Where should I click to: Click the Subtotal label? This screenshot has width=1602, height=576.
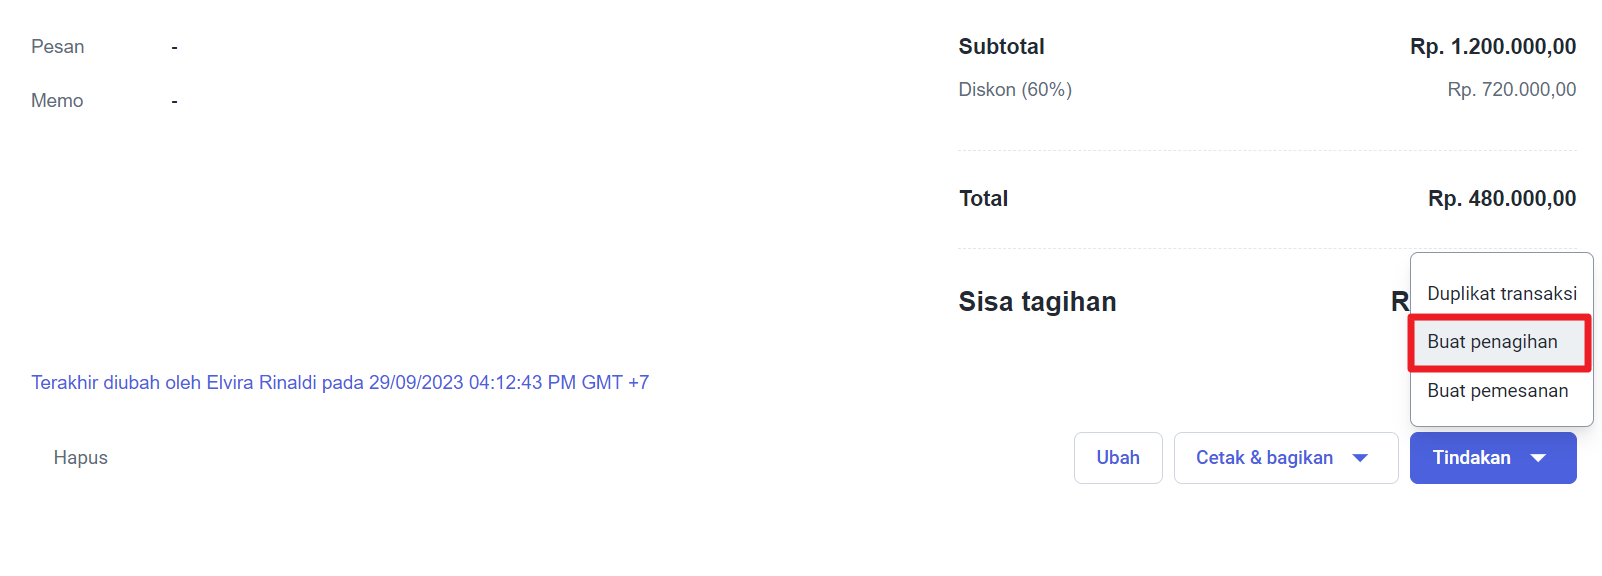click(1001, 47)
